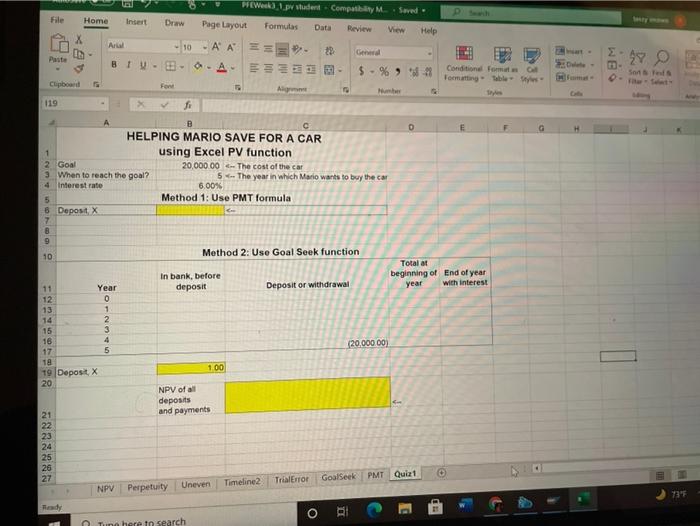This screenshot has height=526, width=700.
Task: Switch to the Insert ribbon tab
Action: (x=136, y=22)
